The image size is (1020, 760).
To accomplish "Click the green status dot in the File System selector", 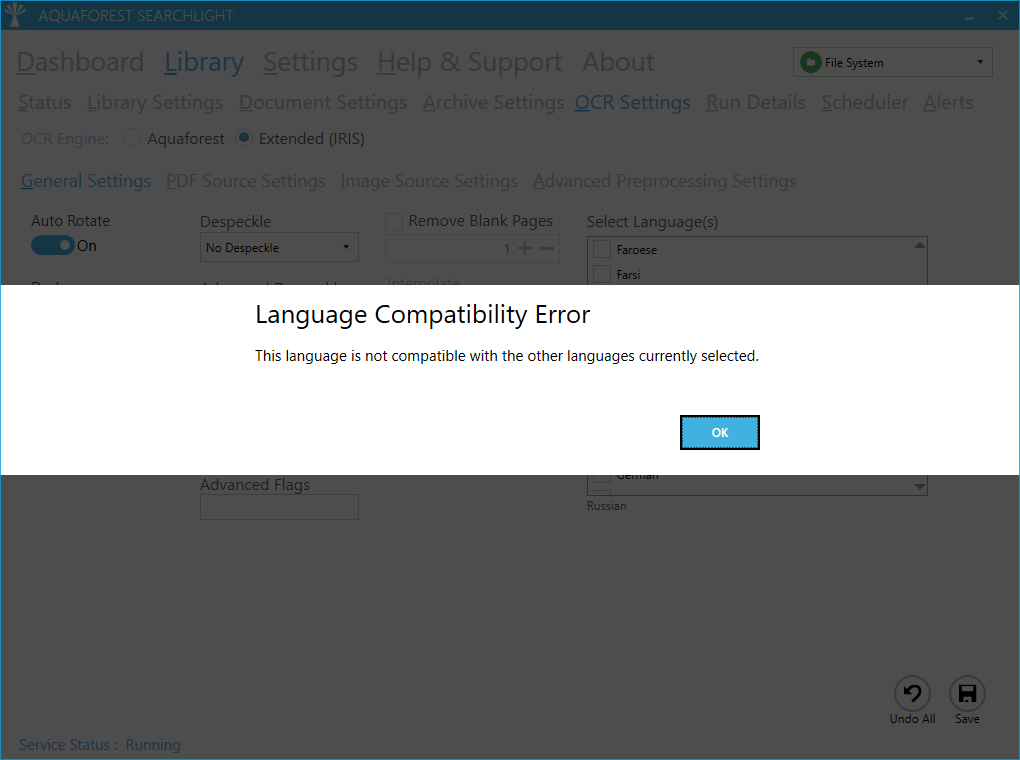I will pos(810,62).
